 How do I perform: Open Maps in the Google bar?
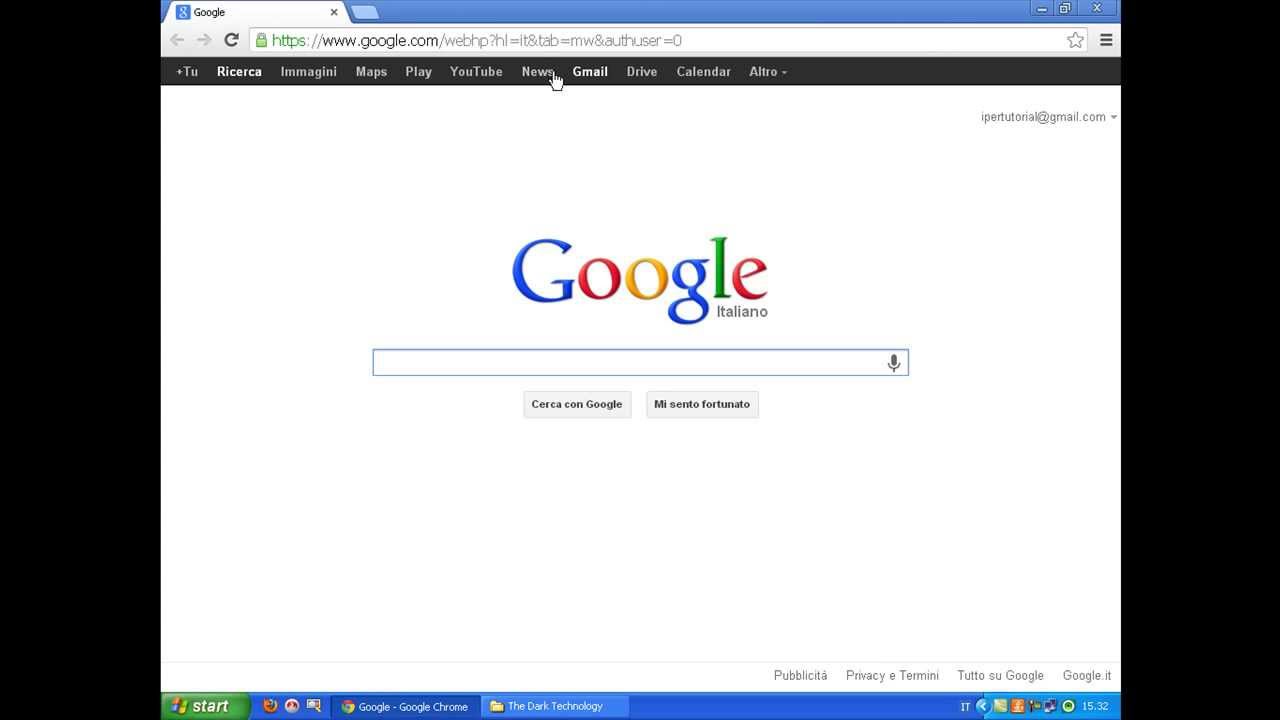click(x=371, y=72)
